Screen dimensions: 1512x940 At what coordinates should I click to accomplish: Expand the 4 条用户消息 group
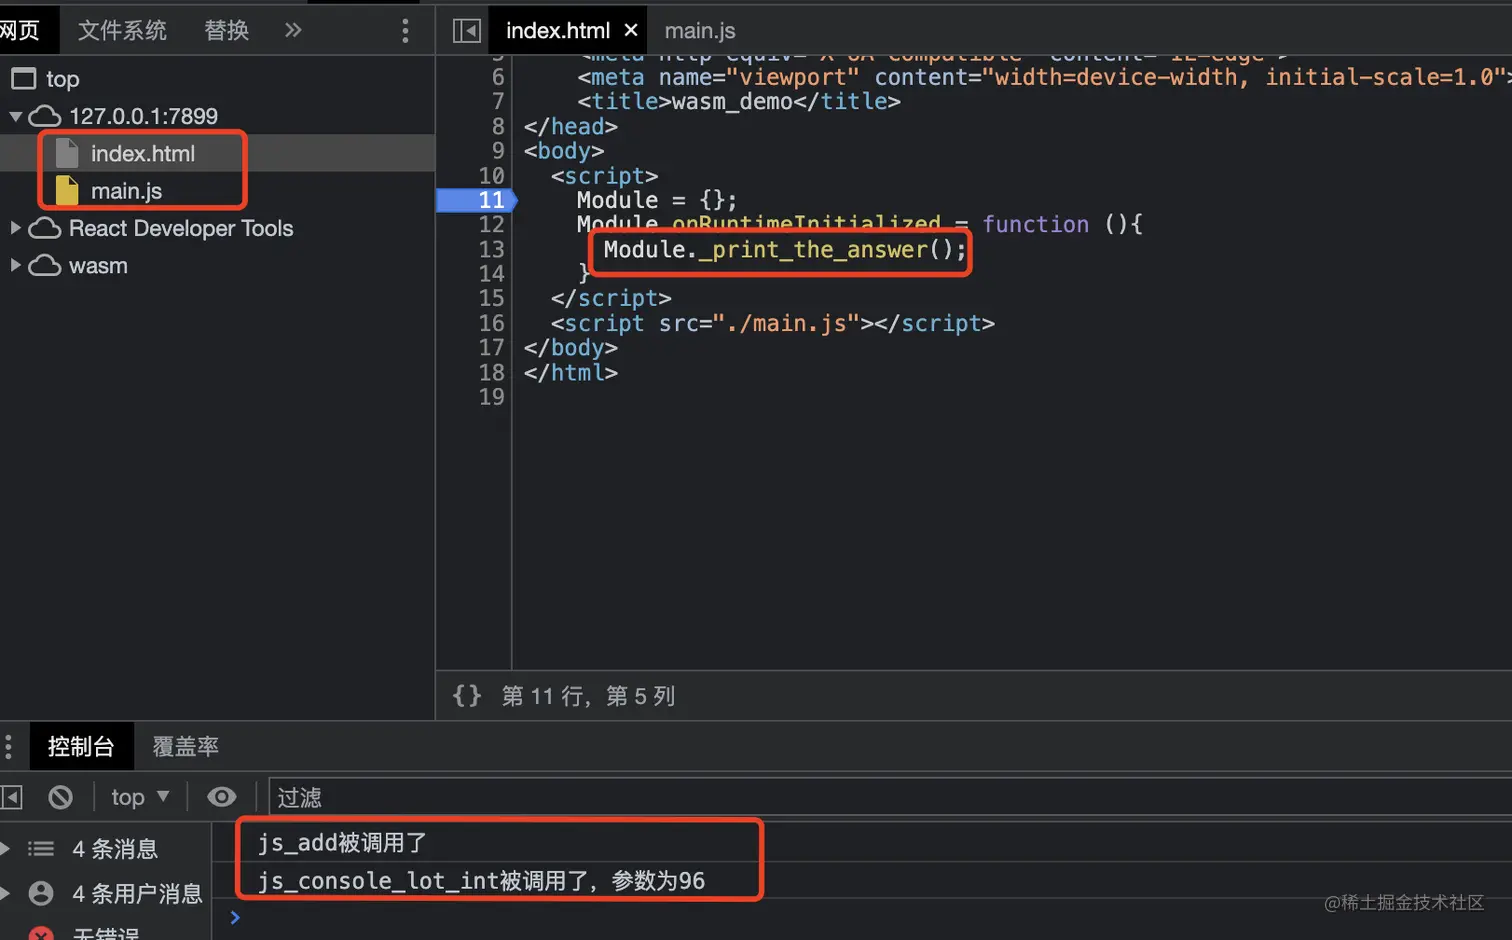pos(6,893)
